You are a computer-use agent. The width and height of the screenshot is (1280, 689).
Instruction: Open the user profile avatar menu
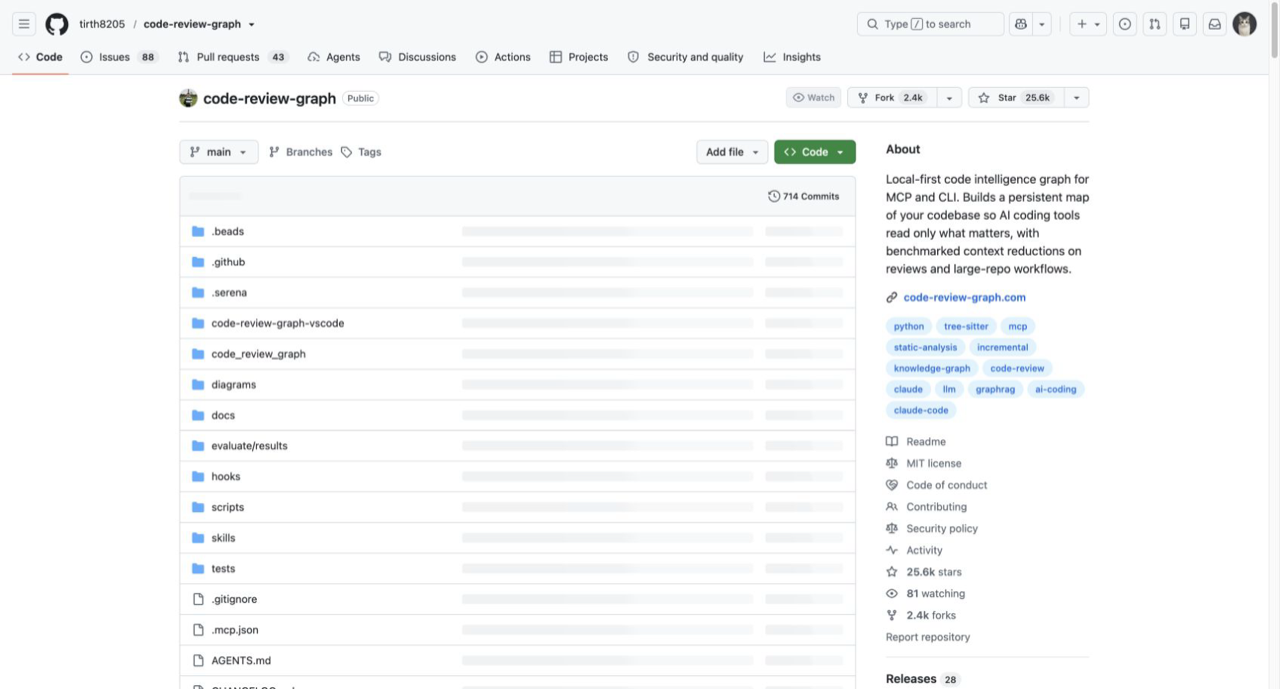[x=1245, y=24]
